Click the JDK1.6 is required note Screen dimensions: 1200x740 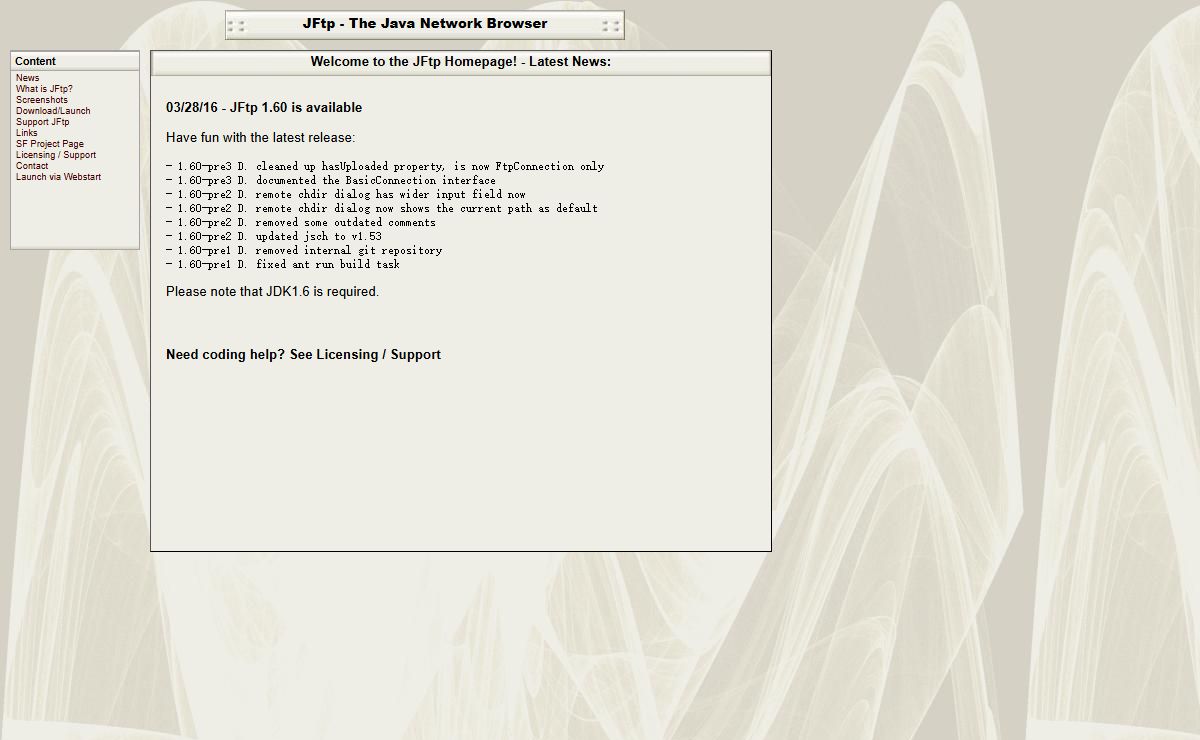(272, 292)
